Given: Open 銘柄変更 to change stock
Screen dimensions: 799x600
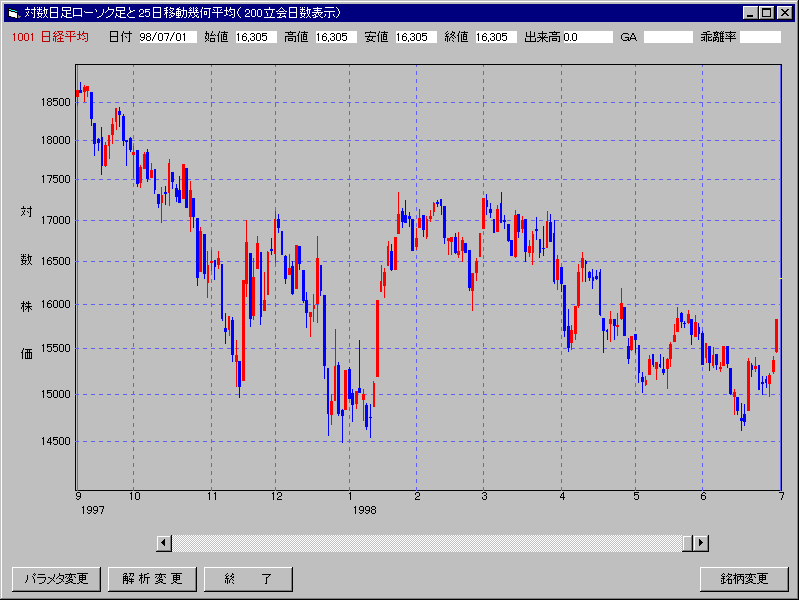Looking at the screenshot, I should 744,579.
